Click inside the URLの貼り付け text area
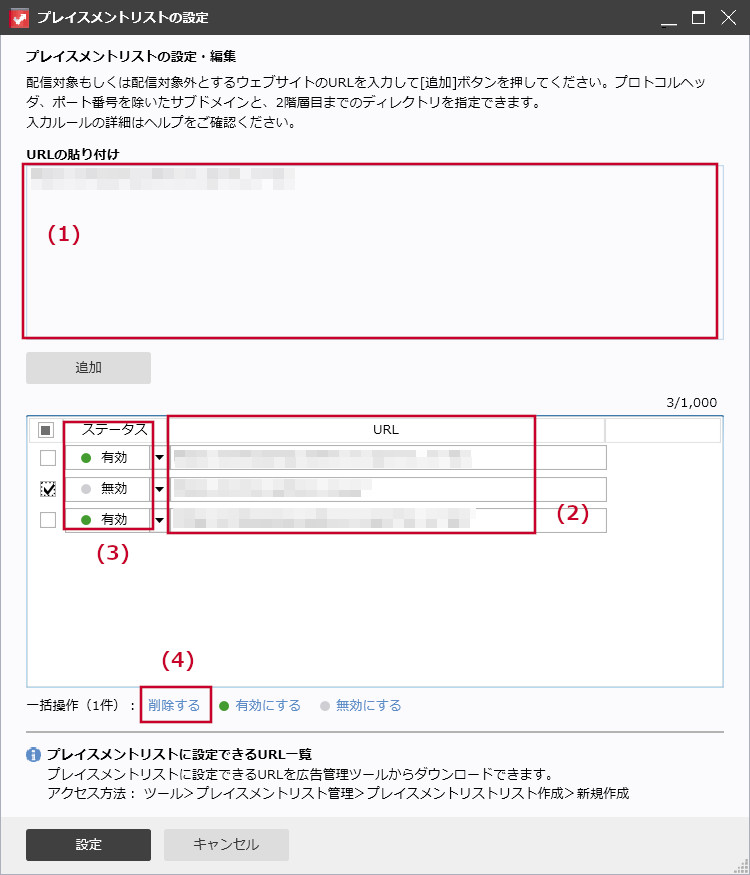 (x=374, y=252)
